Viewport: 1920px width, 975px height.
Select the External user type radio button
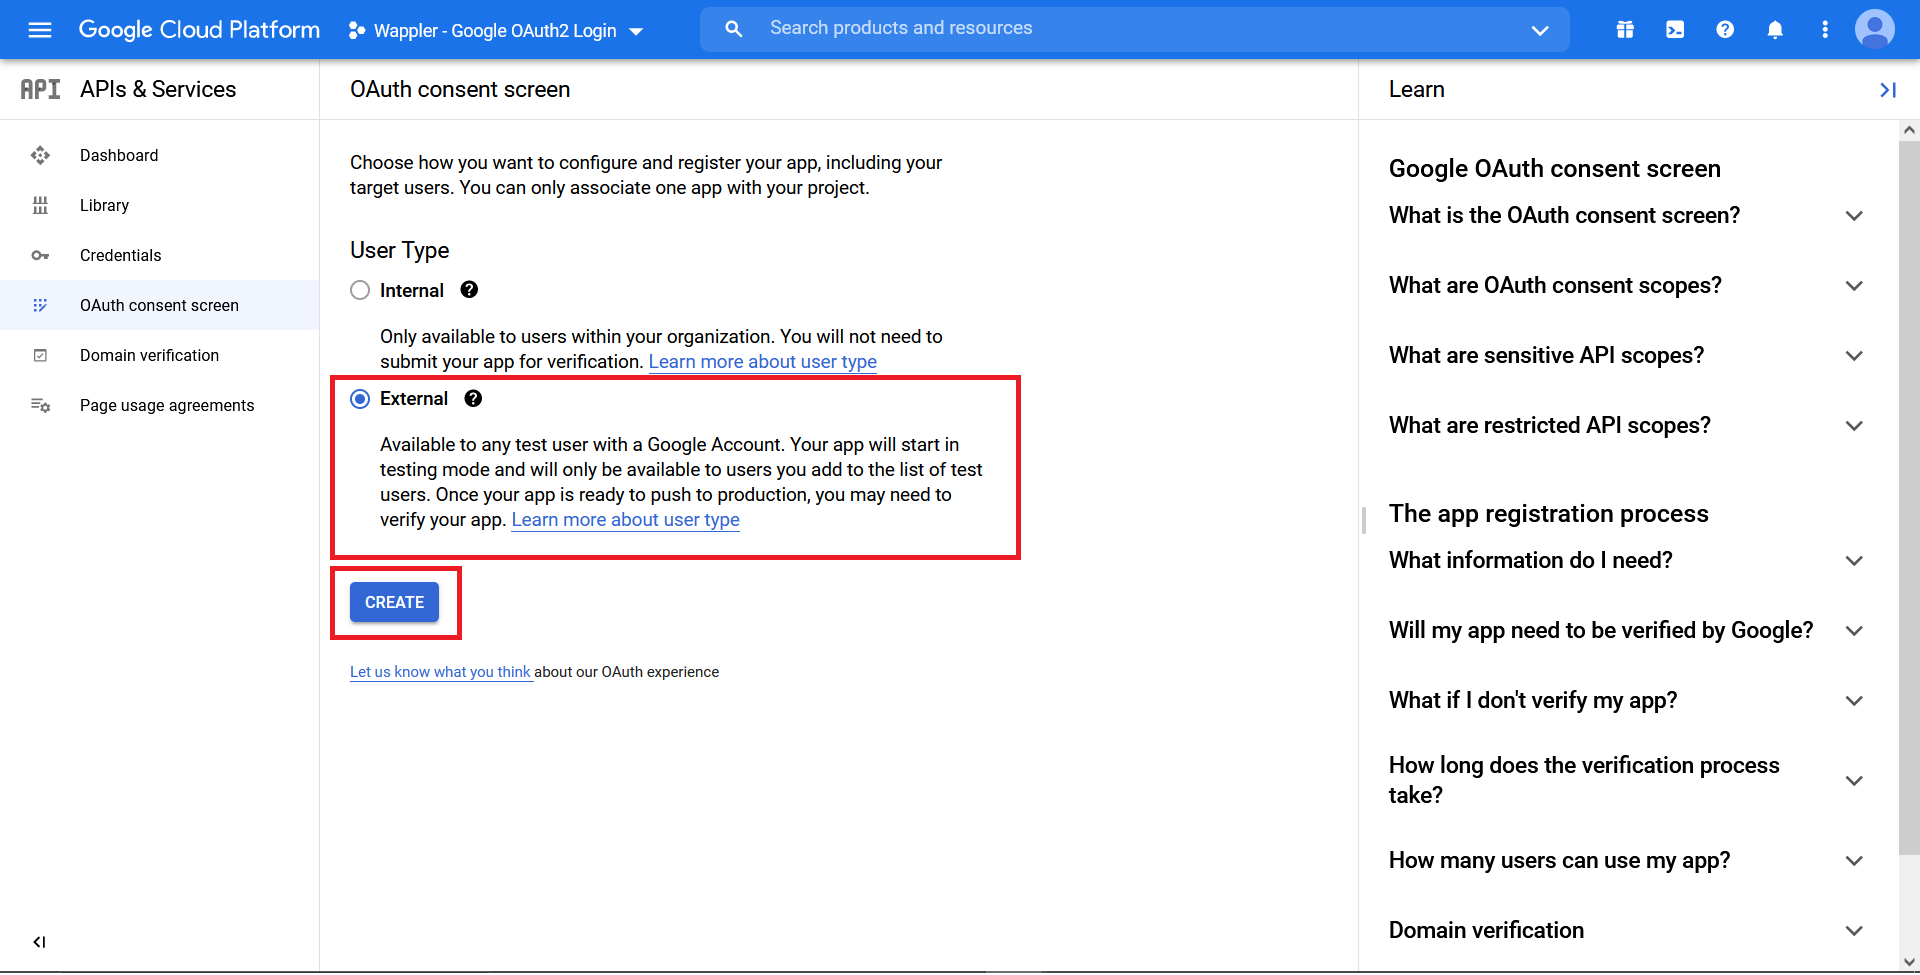tap(360, 399)
